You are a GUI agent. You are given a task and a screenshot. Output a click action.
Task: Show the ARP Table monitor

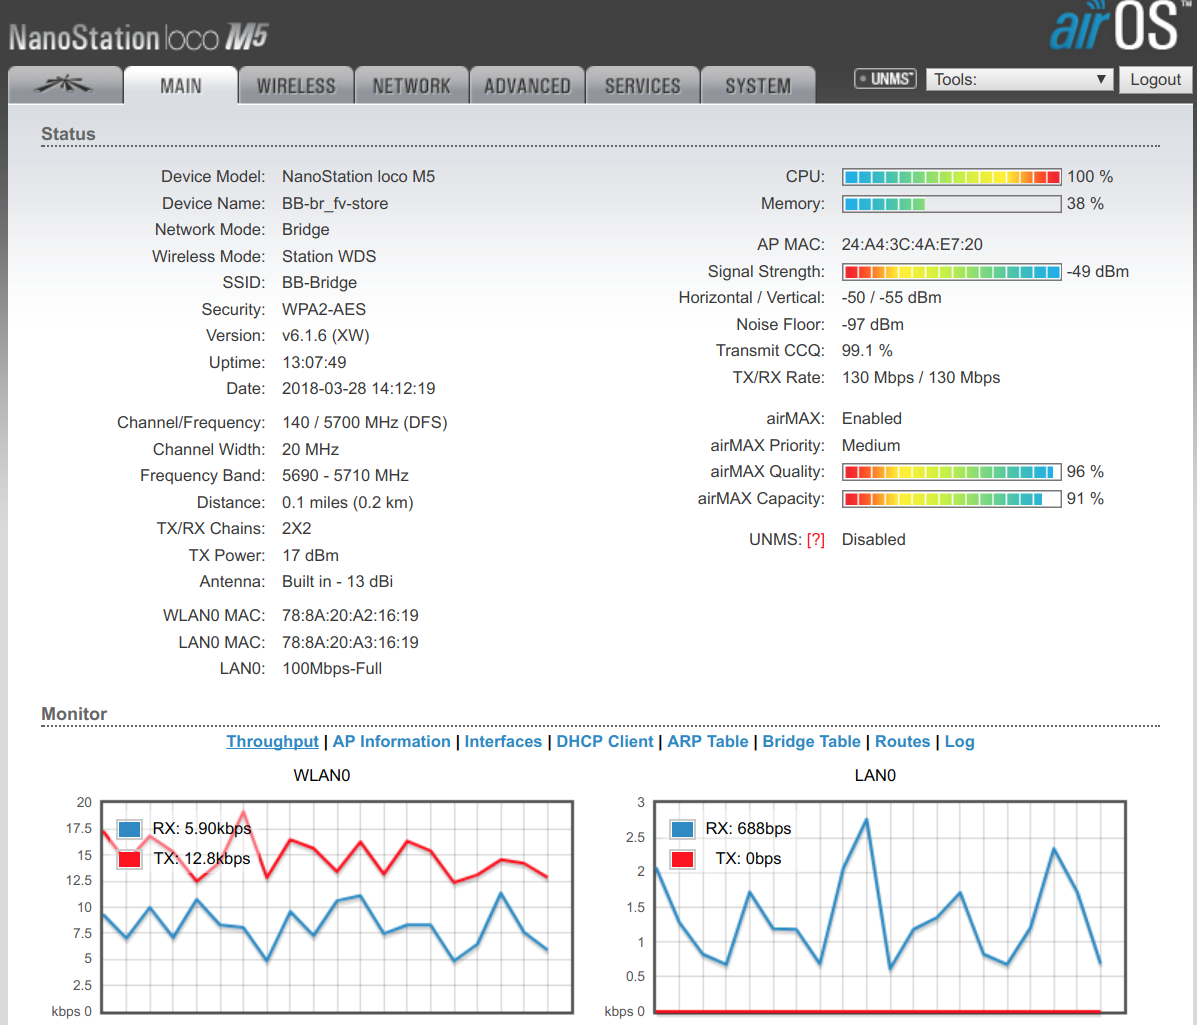tap(707, 742)
